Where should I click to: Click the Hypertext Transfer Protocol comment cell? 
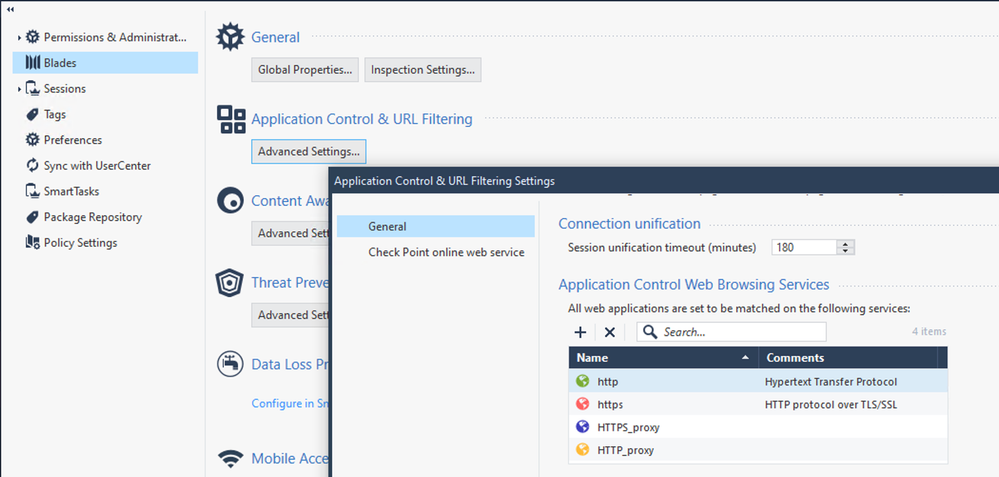(830, 381)
